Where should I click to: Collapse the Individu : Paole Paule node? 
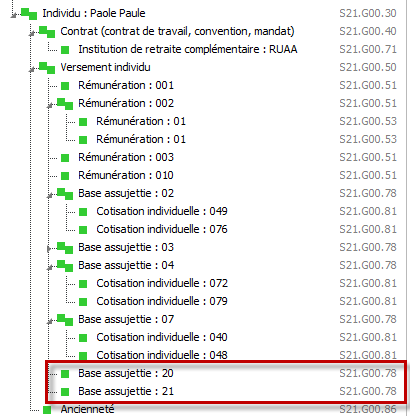coord(14,15)
